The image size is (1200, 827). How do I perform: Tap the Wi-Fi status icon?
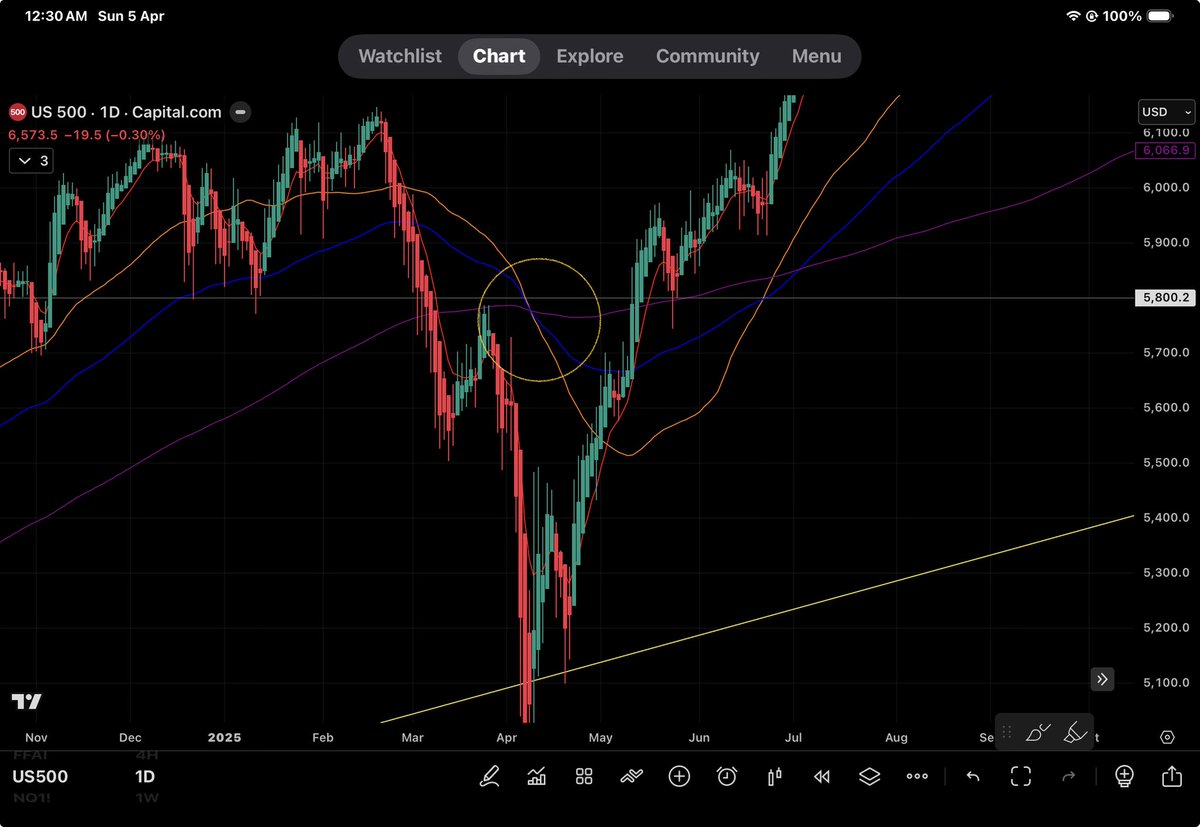pos(1074,16)
